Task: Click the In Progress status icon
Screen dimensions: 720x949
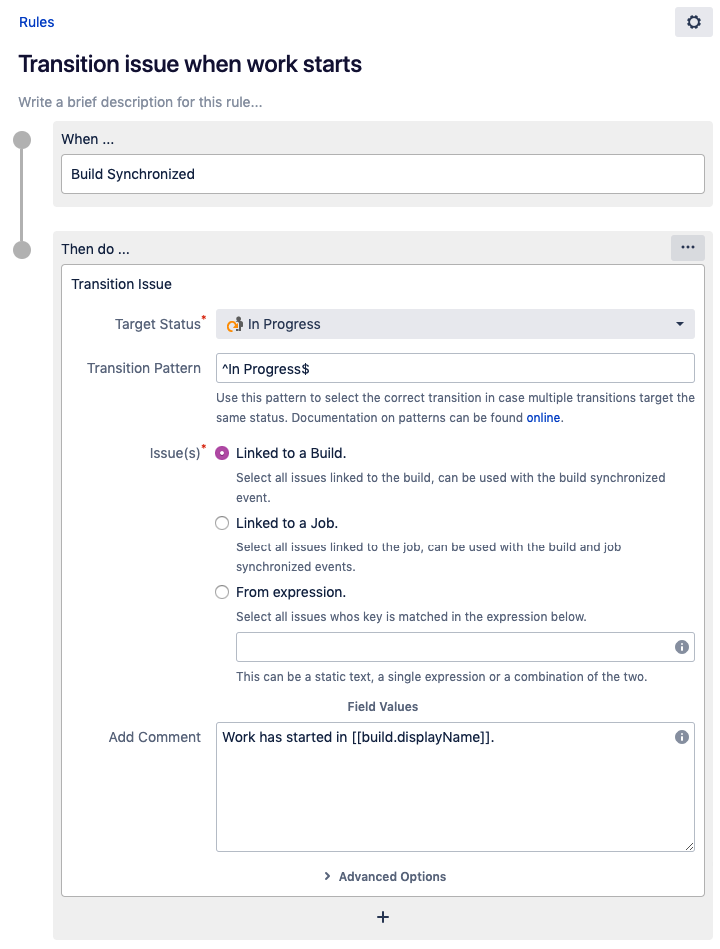Action: (234, 324)
